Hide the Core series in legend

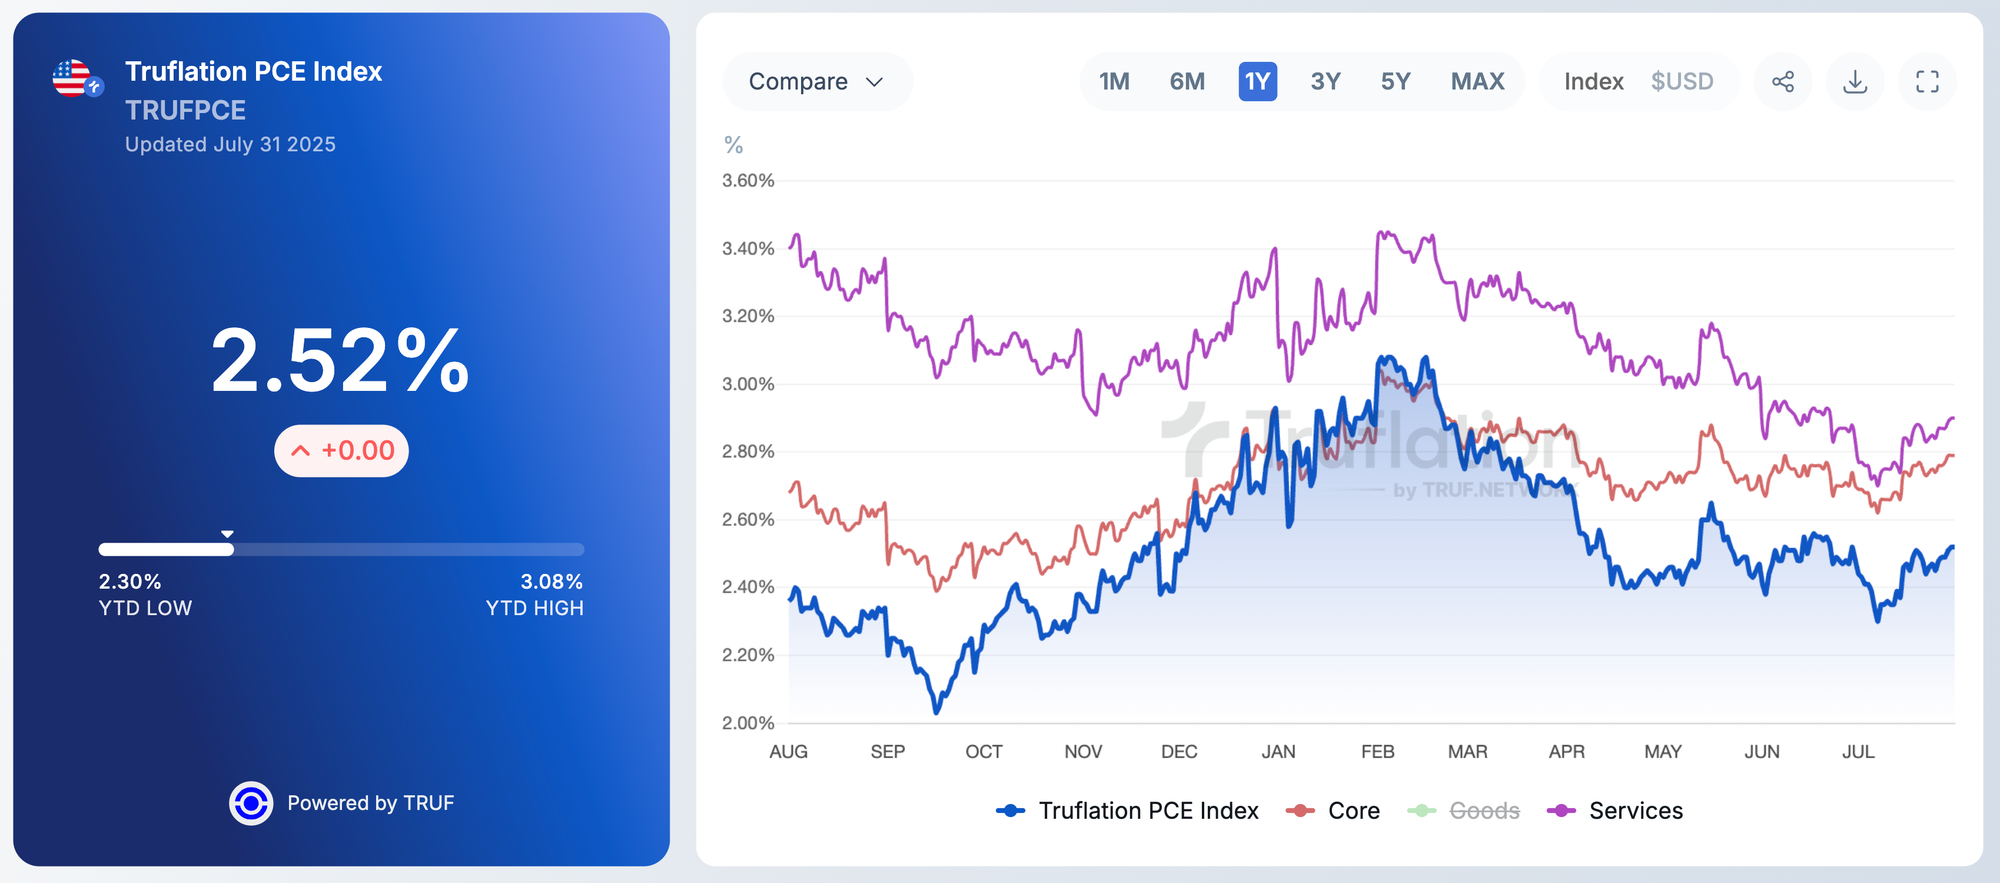(x=1334, y=811)
